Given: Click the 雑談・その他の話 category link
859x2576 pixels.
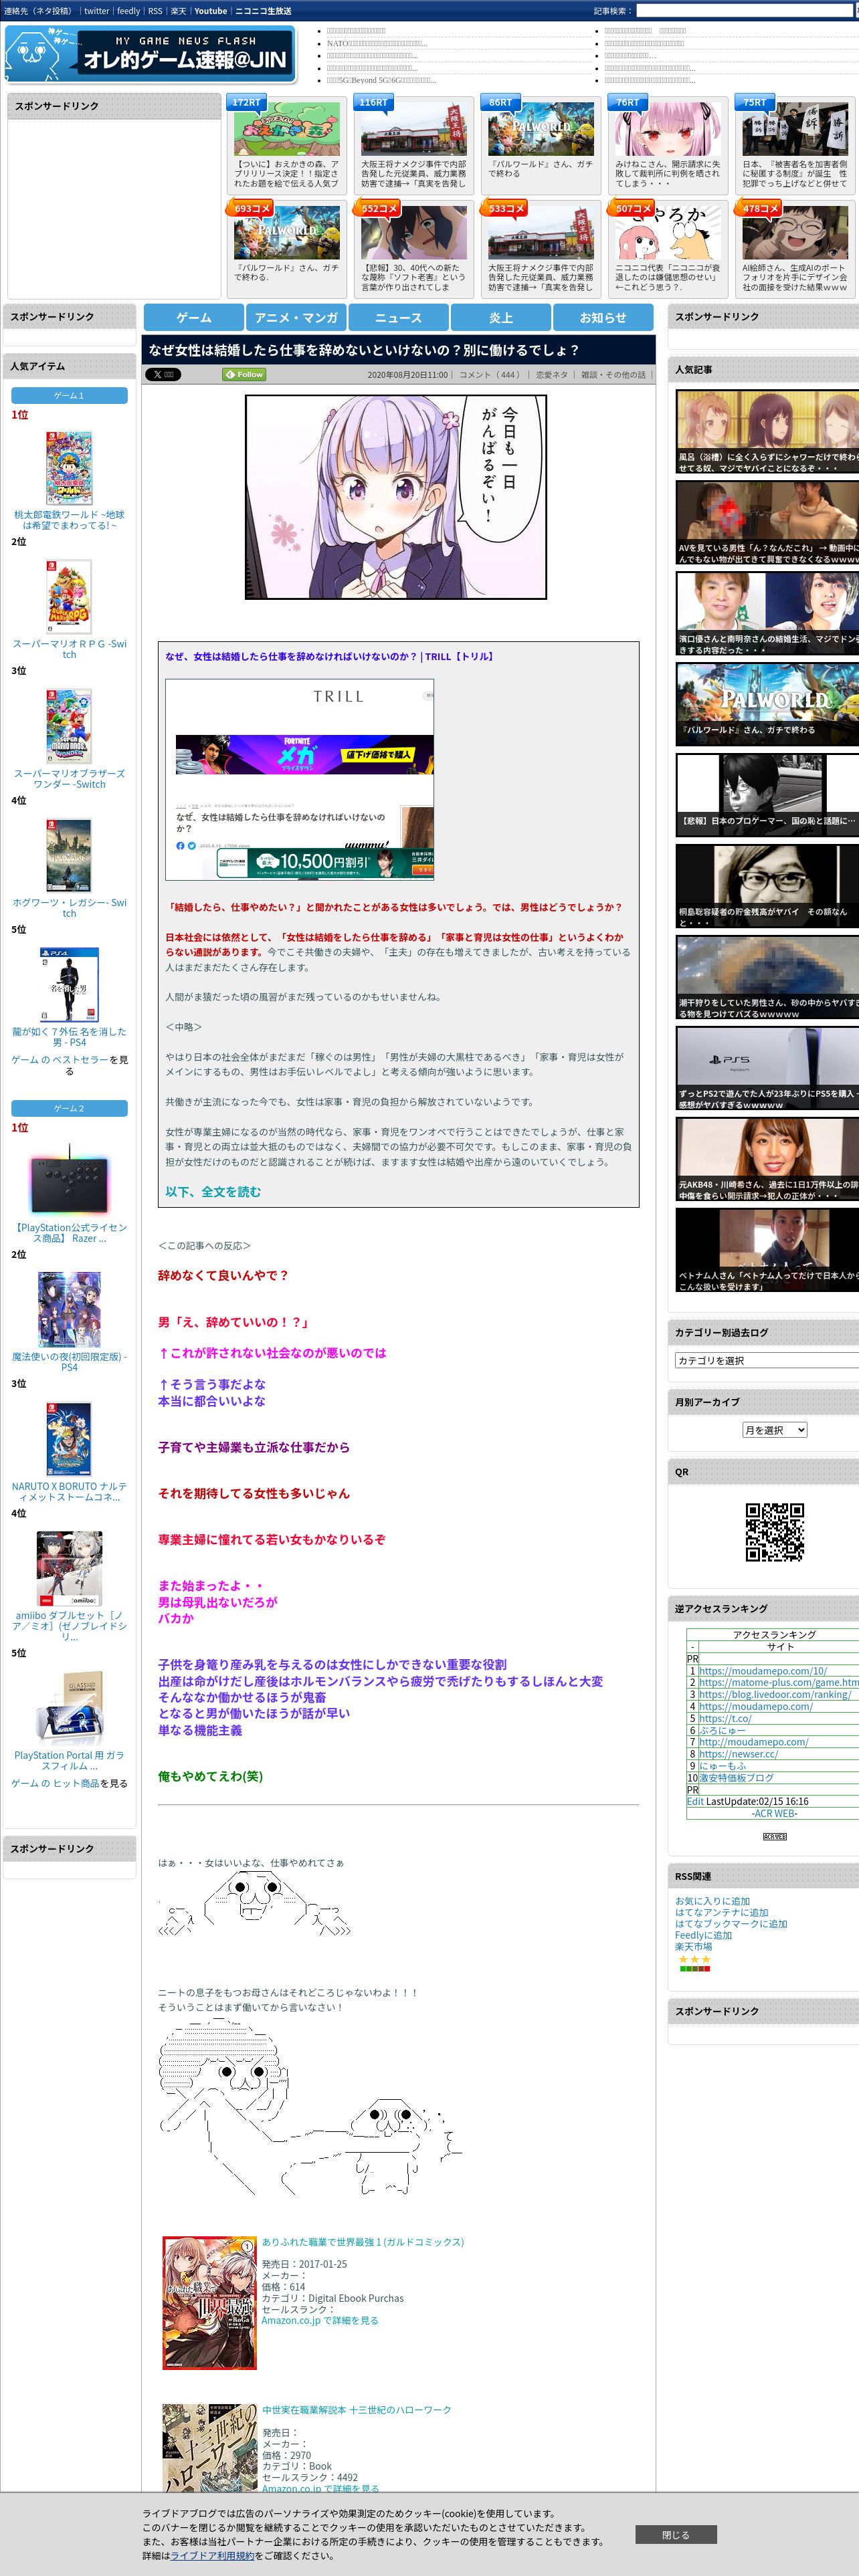Looking at the screenshot, I should click(x=614, y=374).
